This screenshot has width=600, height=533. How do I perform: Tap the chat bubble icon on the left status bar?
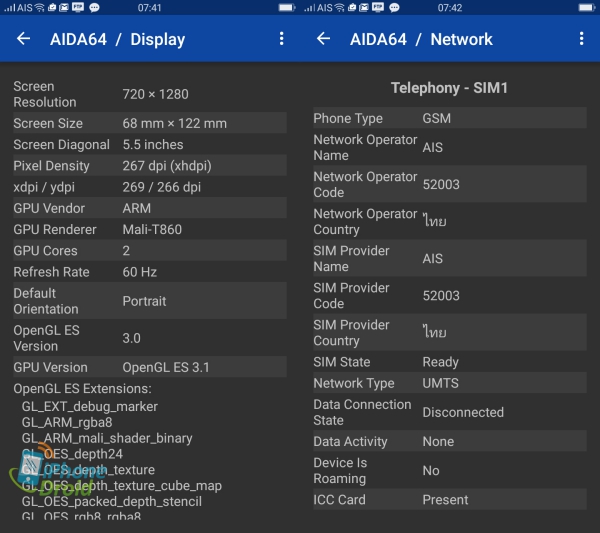94,8
